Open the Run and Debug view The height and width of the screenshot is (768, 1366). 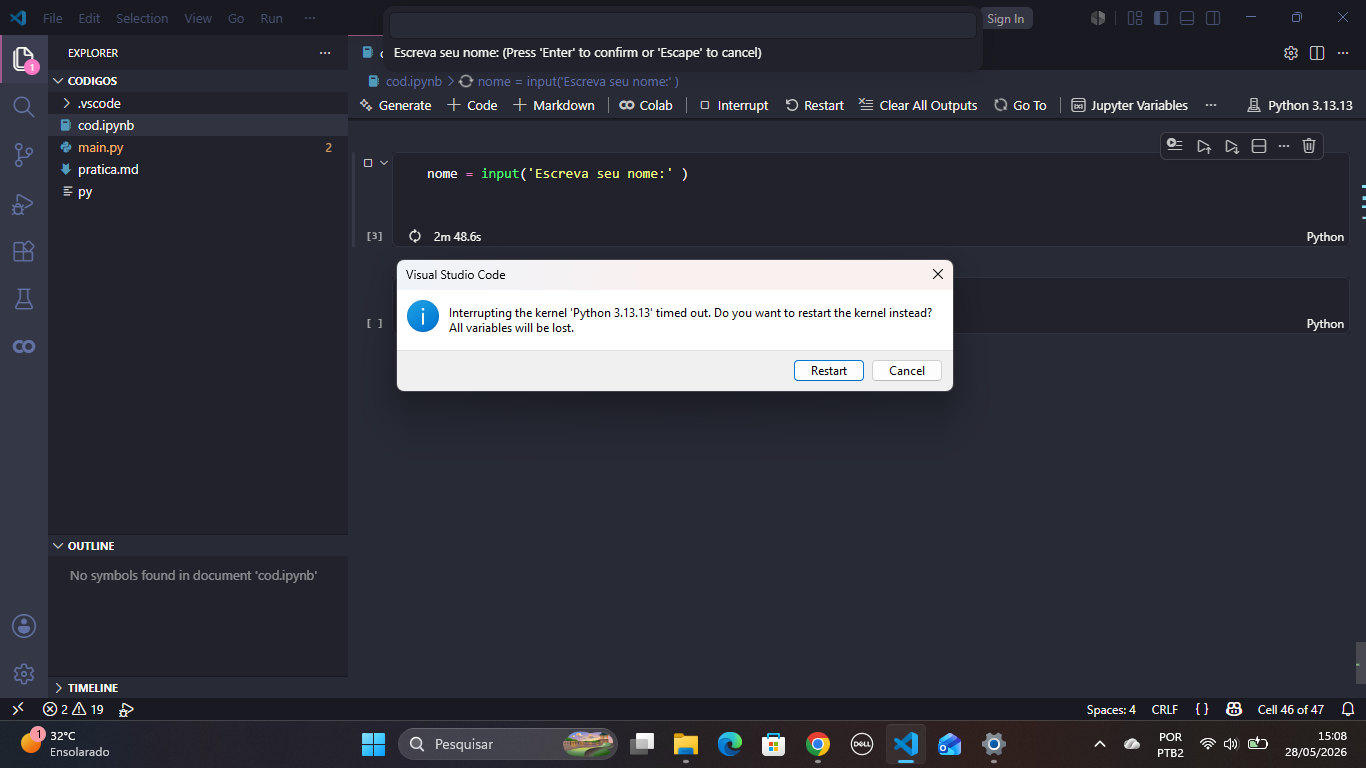(x=24, y=204)
